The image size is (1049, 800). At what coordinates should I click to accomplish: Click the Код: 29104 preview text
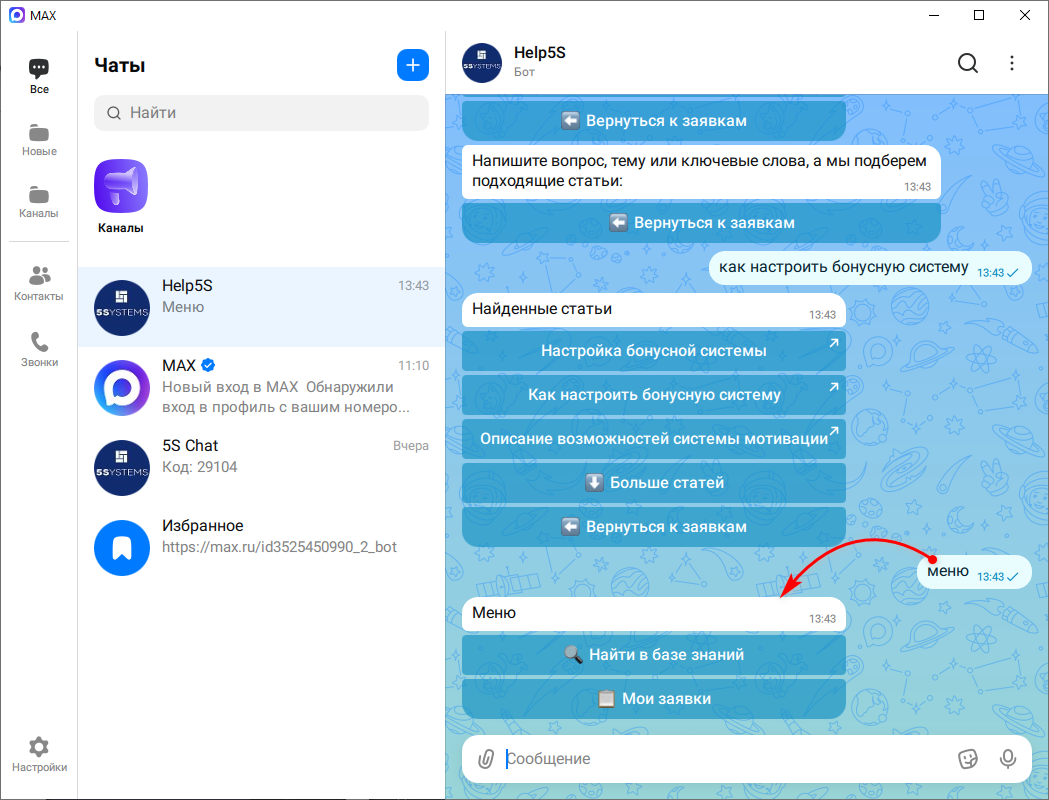click(x=199, y=467)
